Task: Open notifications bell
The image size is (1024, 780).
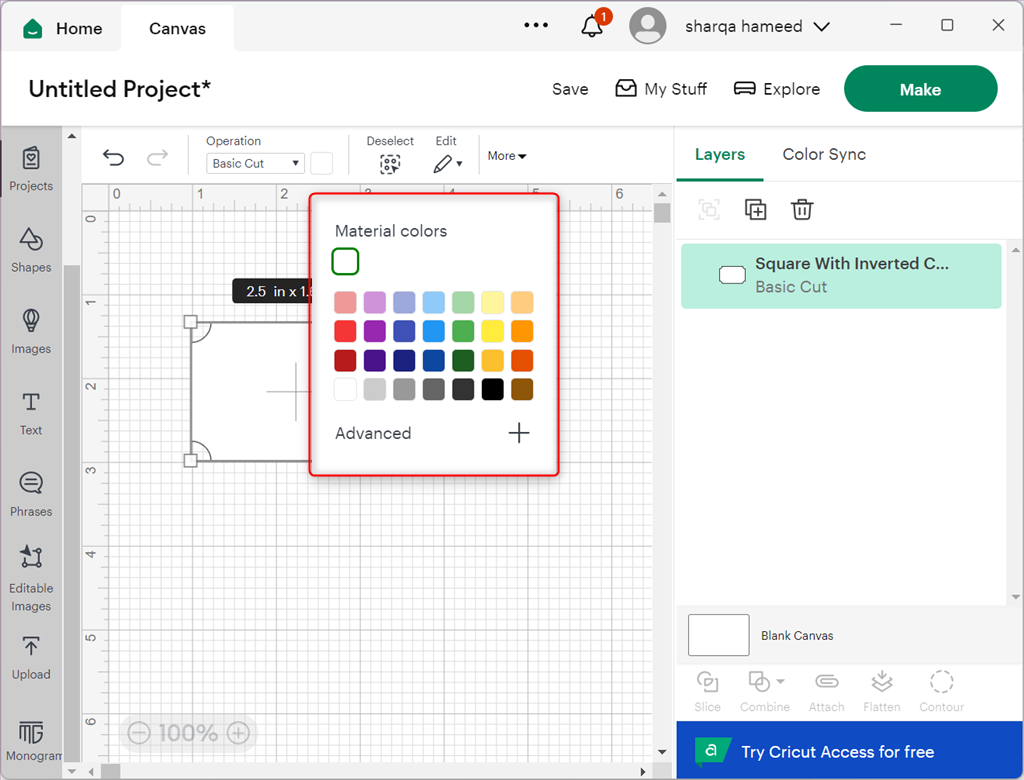Action: [x=593, y=25]
